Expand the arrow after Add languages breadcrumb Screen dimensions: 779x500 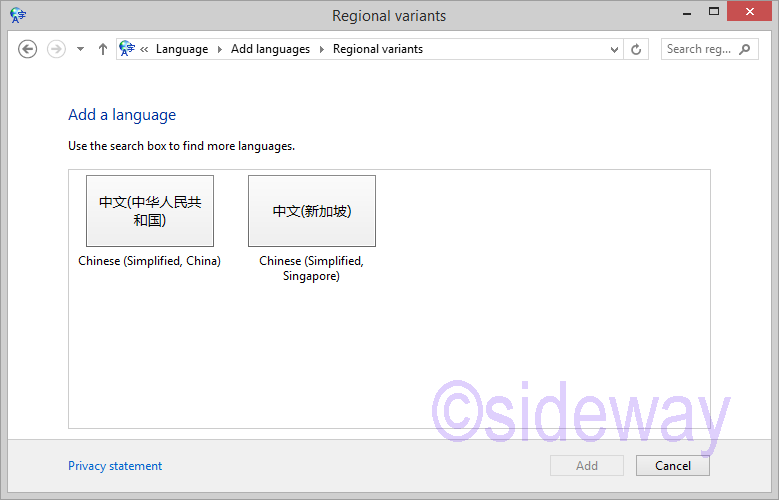tap(322, 49)
